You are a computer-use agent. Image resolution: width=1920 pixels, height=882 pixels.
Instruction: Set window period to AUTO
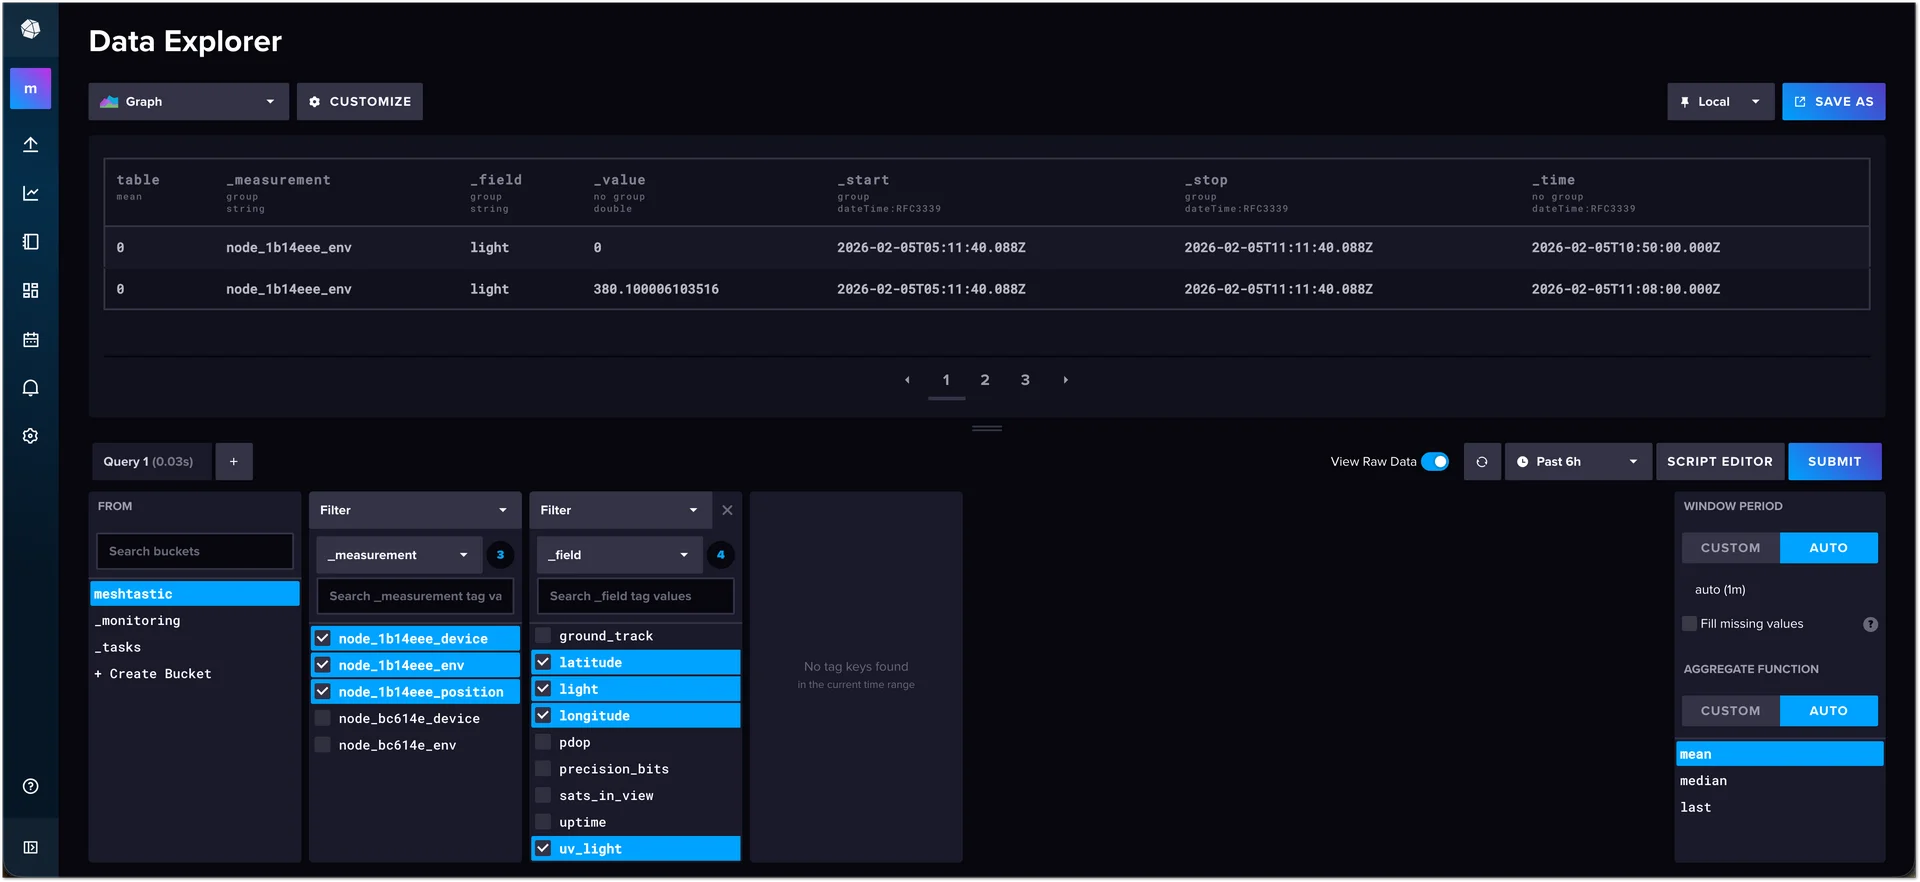(x=1829, y=548)
